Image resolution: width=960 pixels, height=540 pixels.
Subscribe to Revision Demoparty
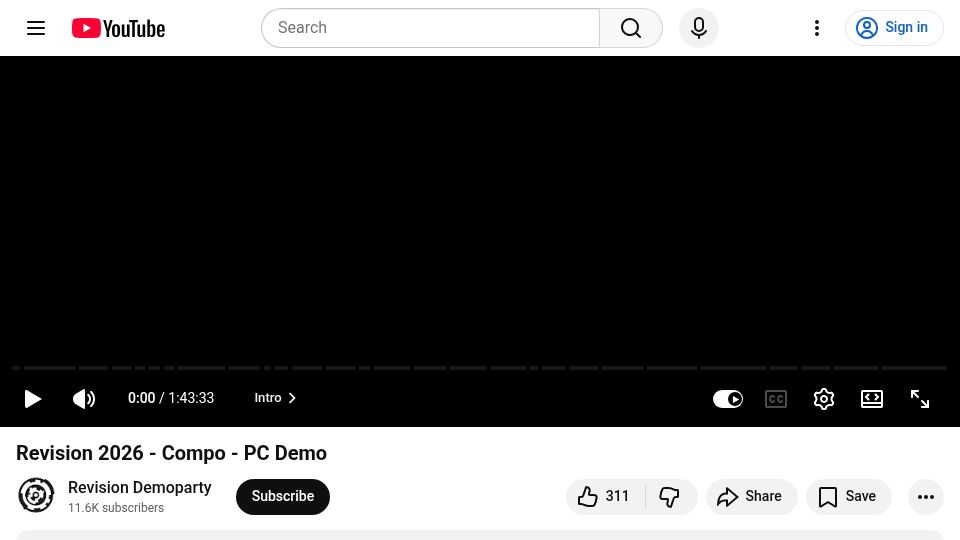pos(283,497)
